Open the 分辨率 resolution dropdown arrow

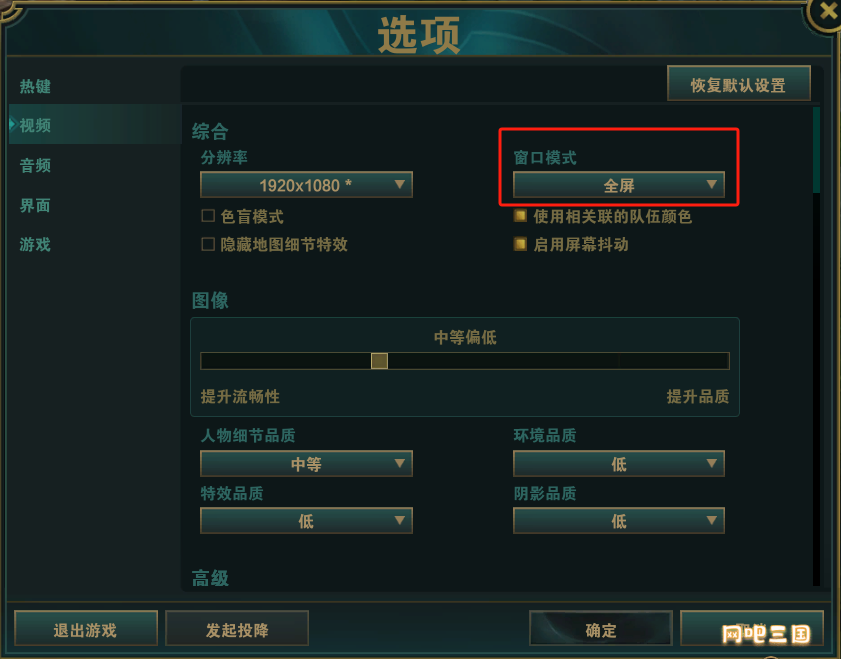click(x=399, y=184)
